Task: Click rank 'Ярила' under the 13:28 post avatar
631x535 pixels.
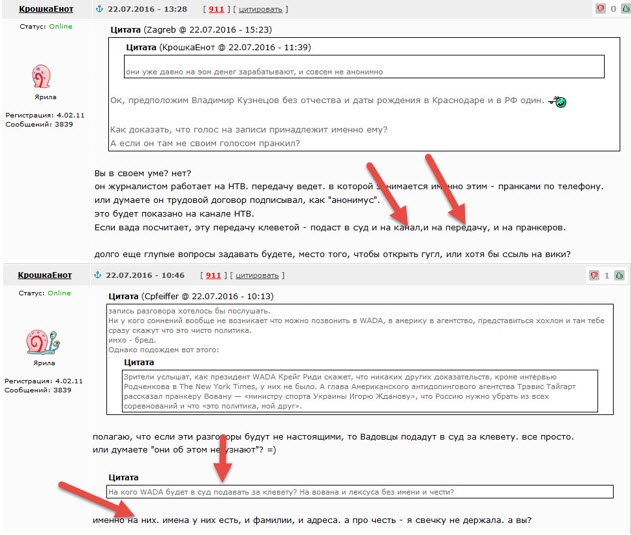Action: (45, 97)
